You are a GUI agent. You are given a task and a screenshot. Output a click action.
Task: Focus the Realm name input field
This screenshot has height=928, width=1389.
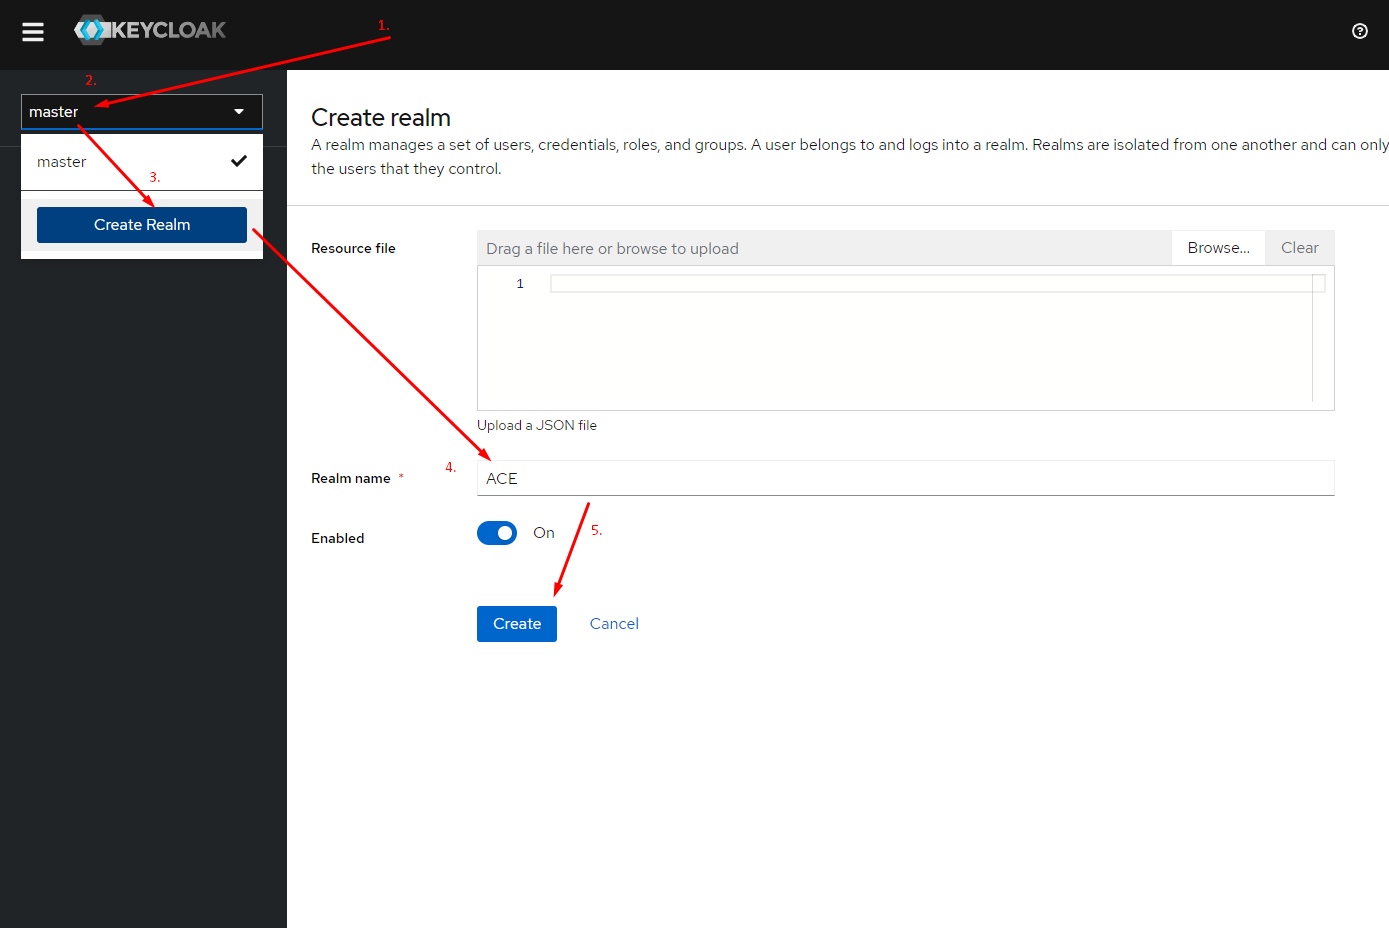[x=905, y=479]
